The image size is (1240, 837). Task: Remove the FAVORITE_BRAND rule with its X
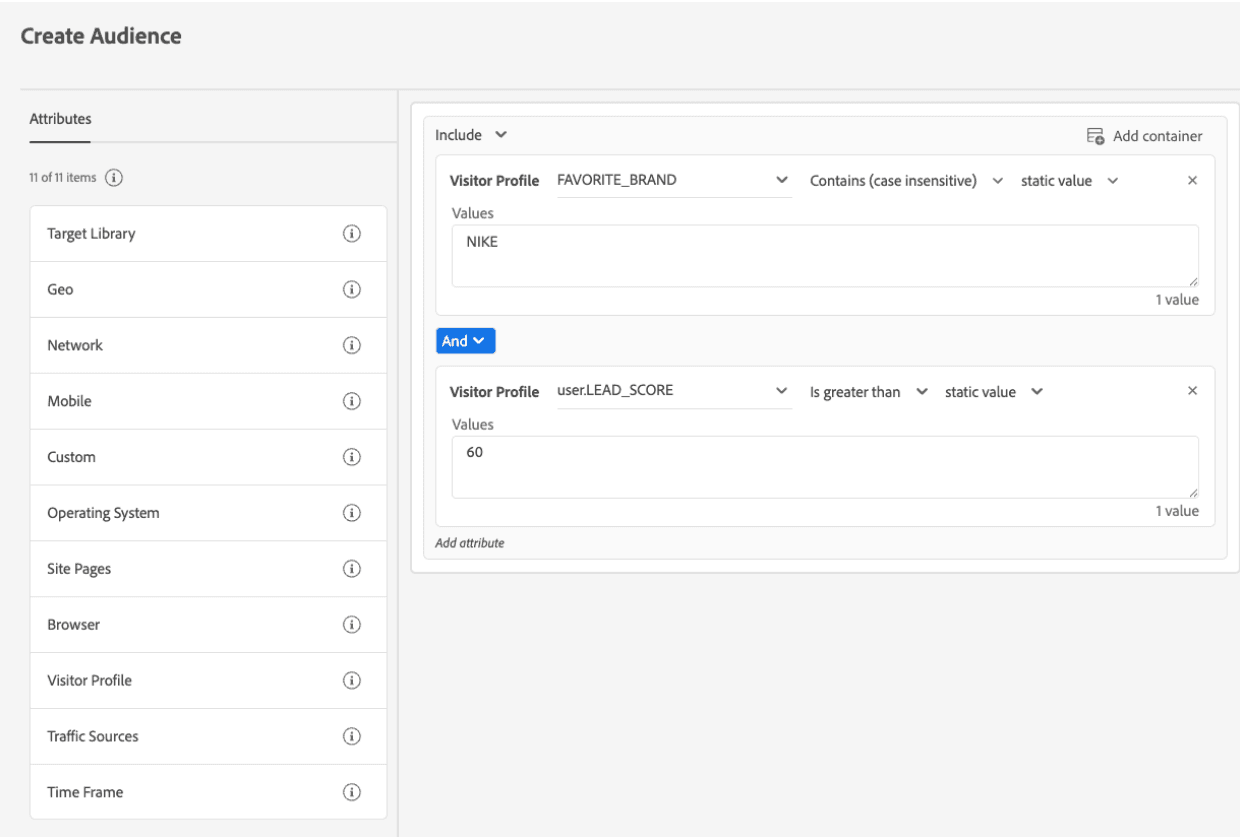tap(1192, 181)
